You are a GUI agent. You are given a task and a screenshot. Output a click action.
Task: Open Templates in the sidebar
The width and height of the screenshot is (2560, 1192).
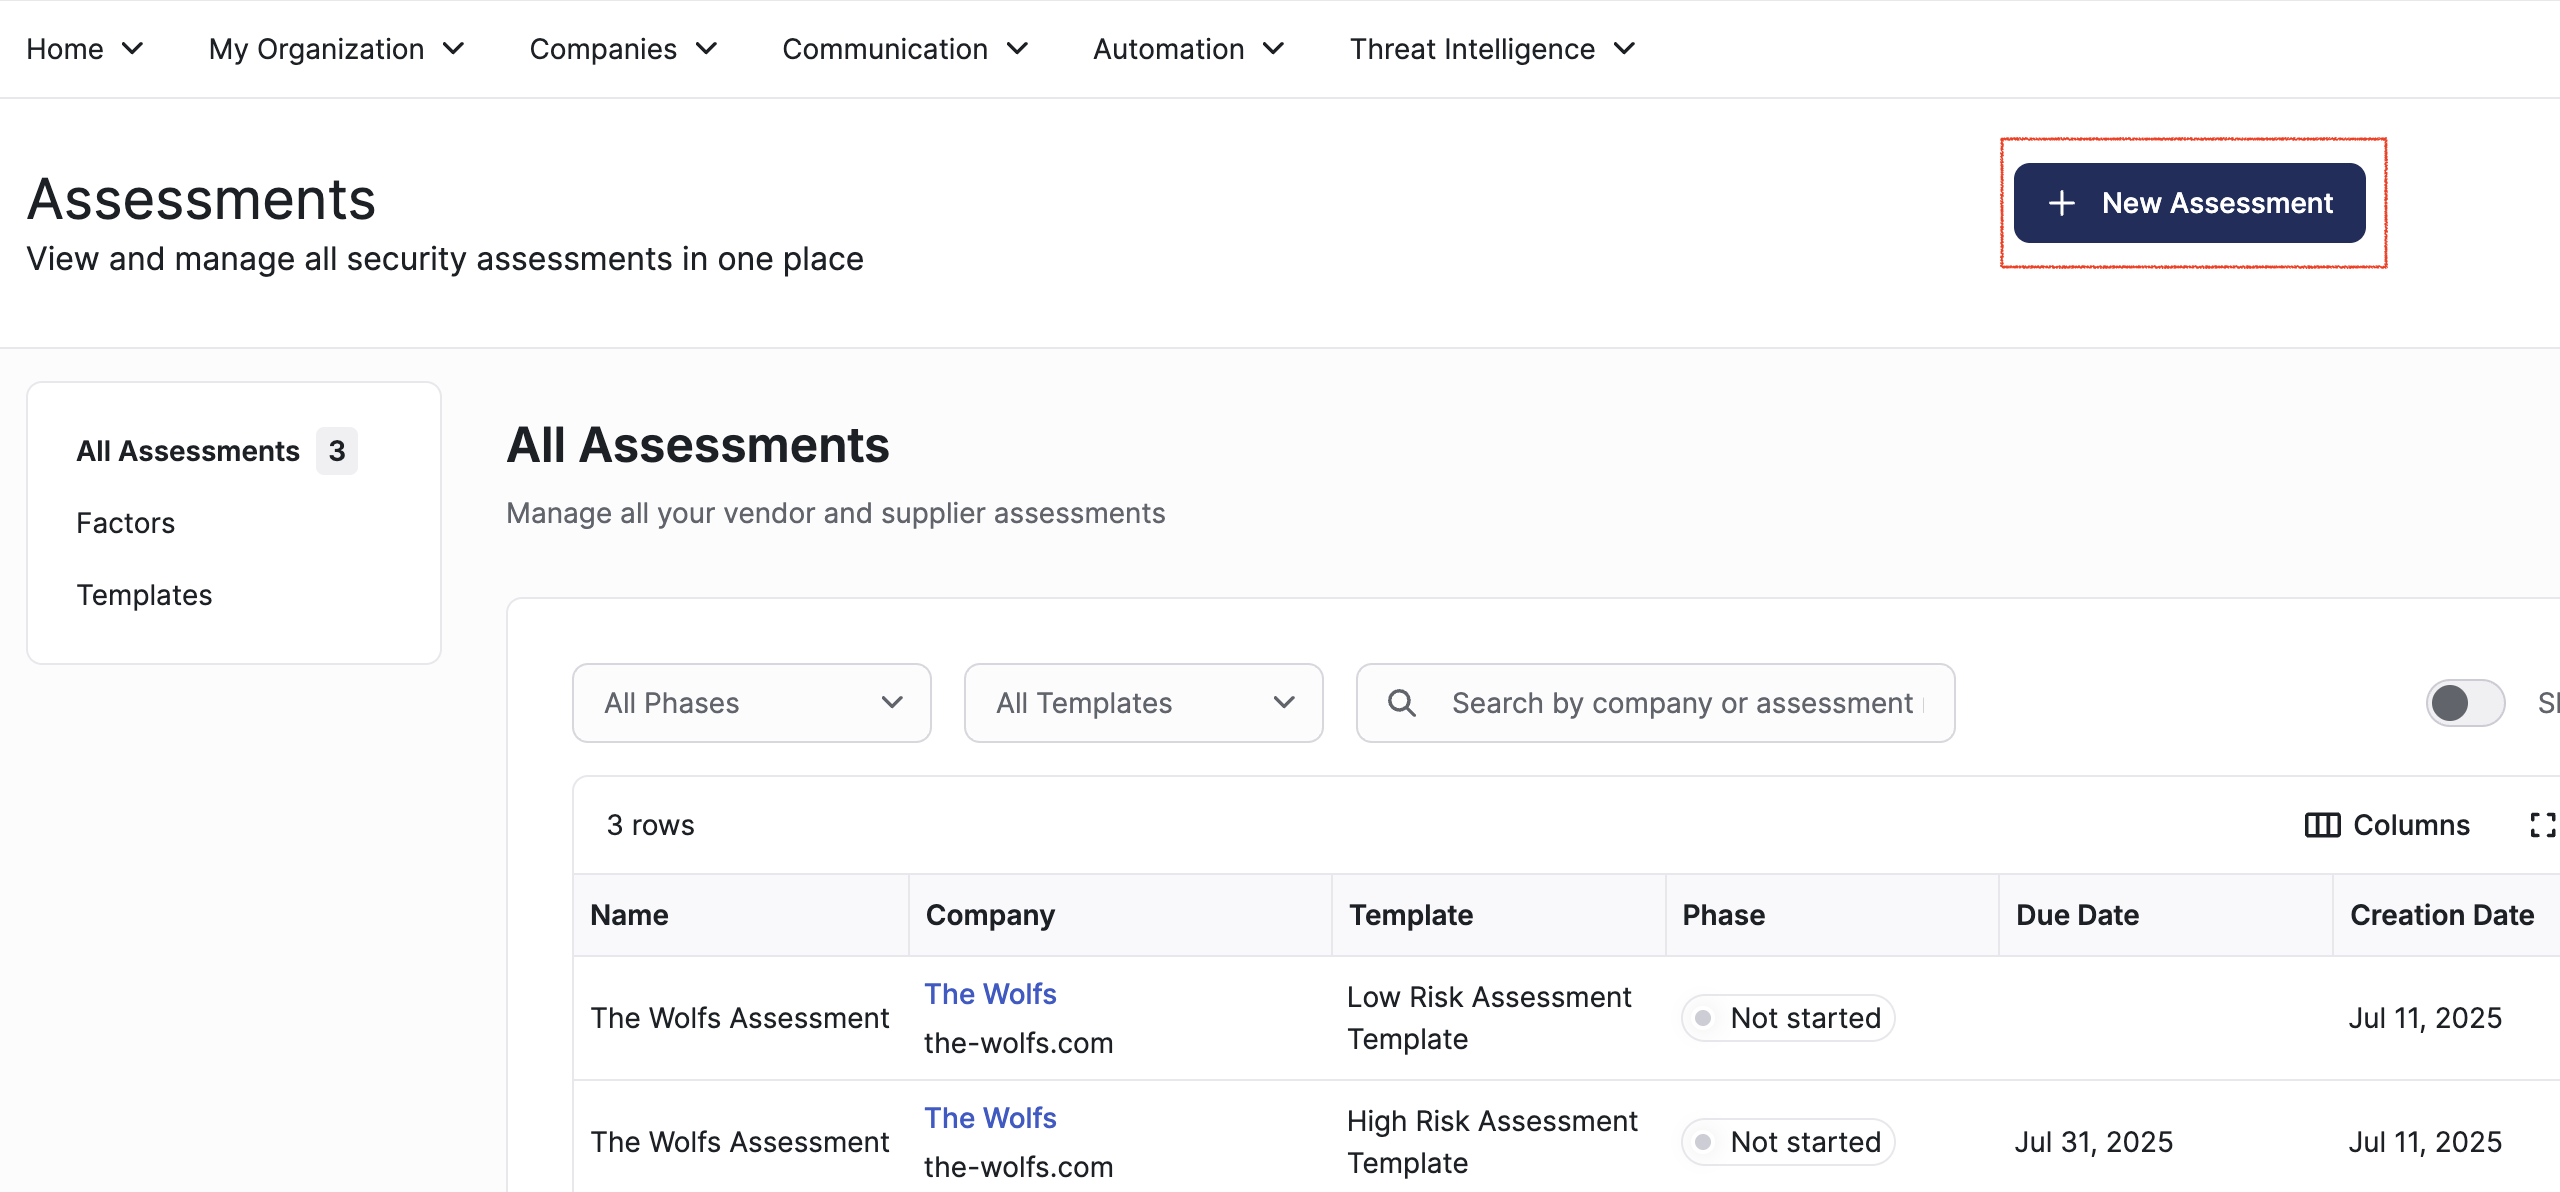(144, 595)
